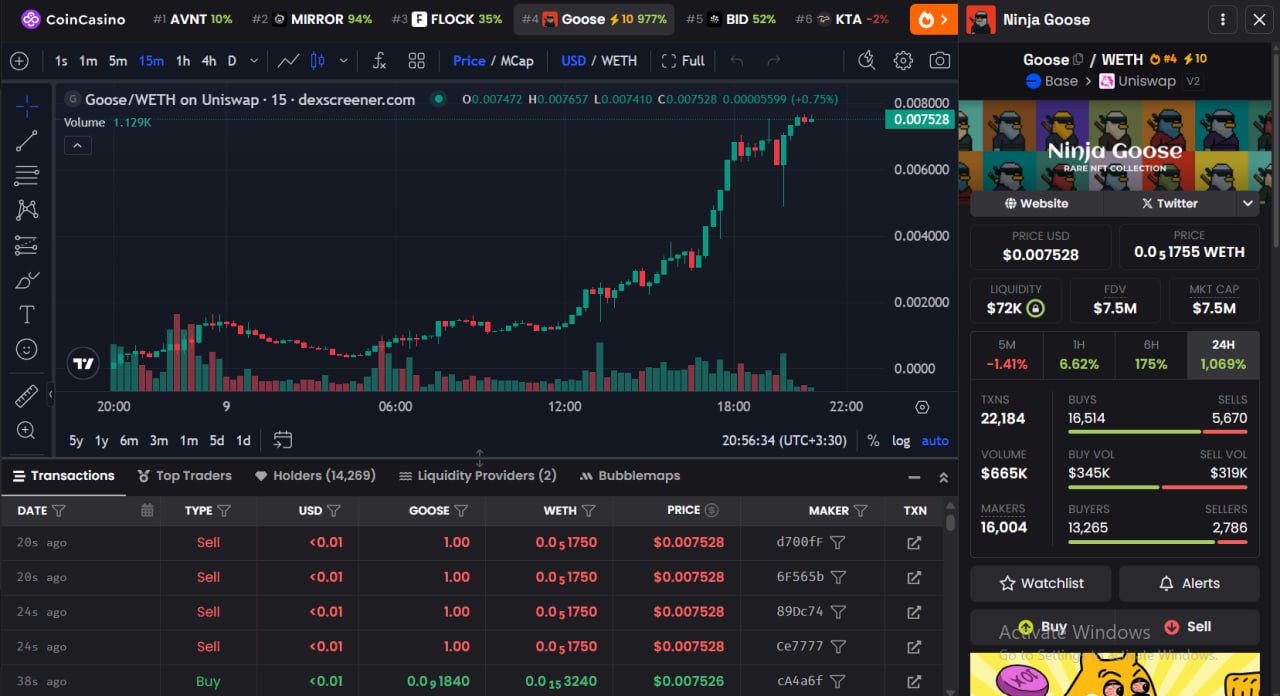Open the Bubblemaps tab

[x=630, y=476]
